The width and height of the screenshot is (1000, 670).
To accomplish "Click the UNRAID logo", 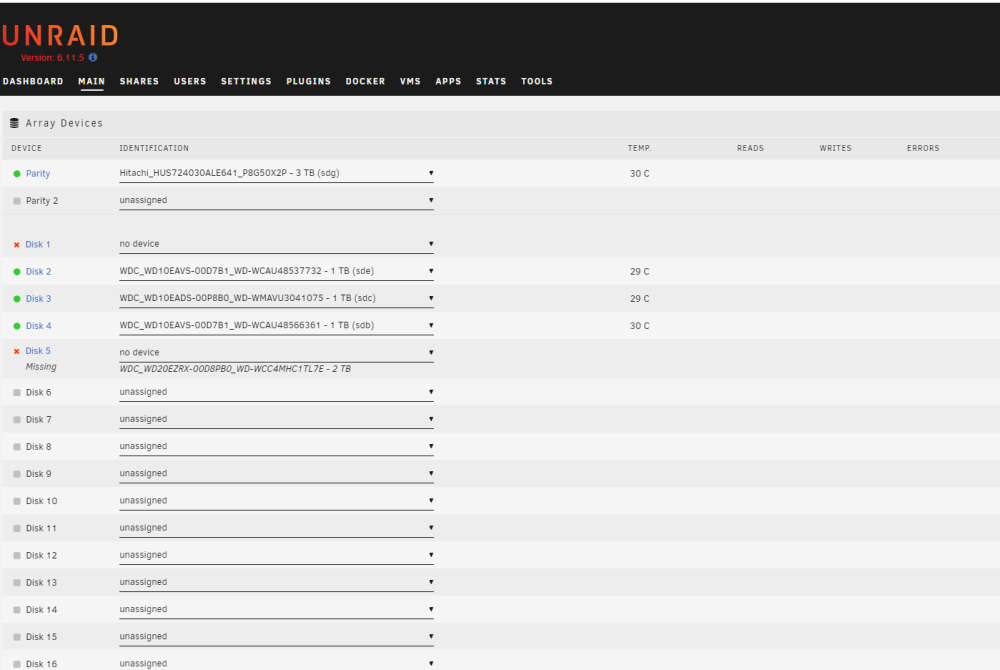I will pos(60,36).
